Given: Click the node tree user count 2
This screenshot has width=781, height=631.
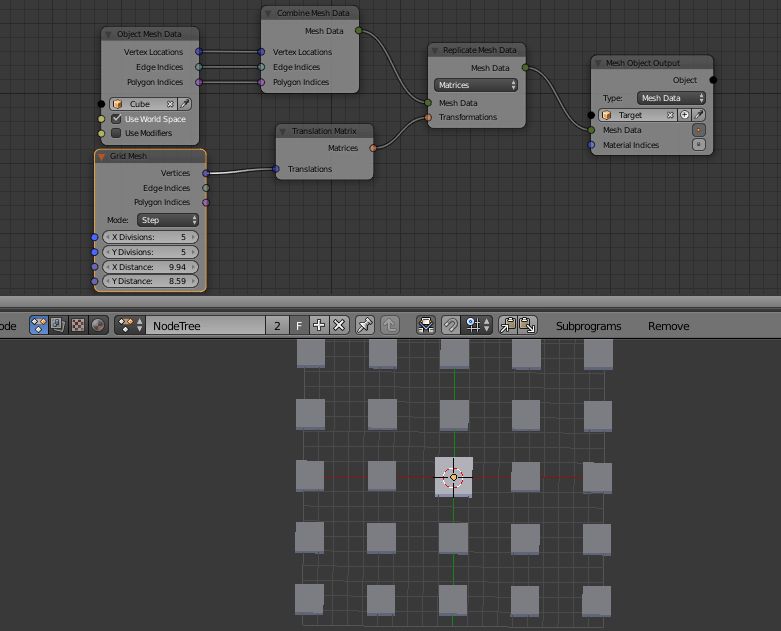Looking at the screenshot, I should [277, 326].
